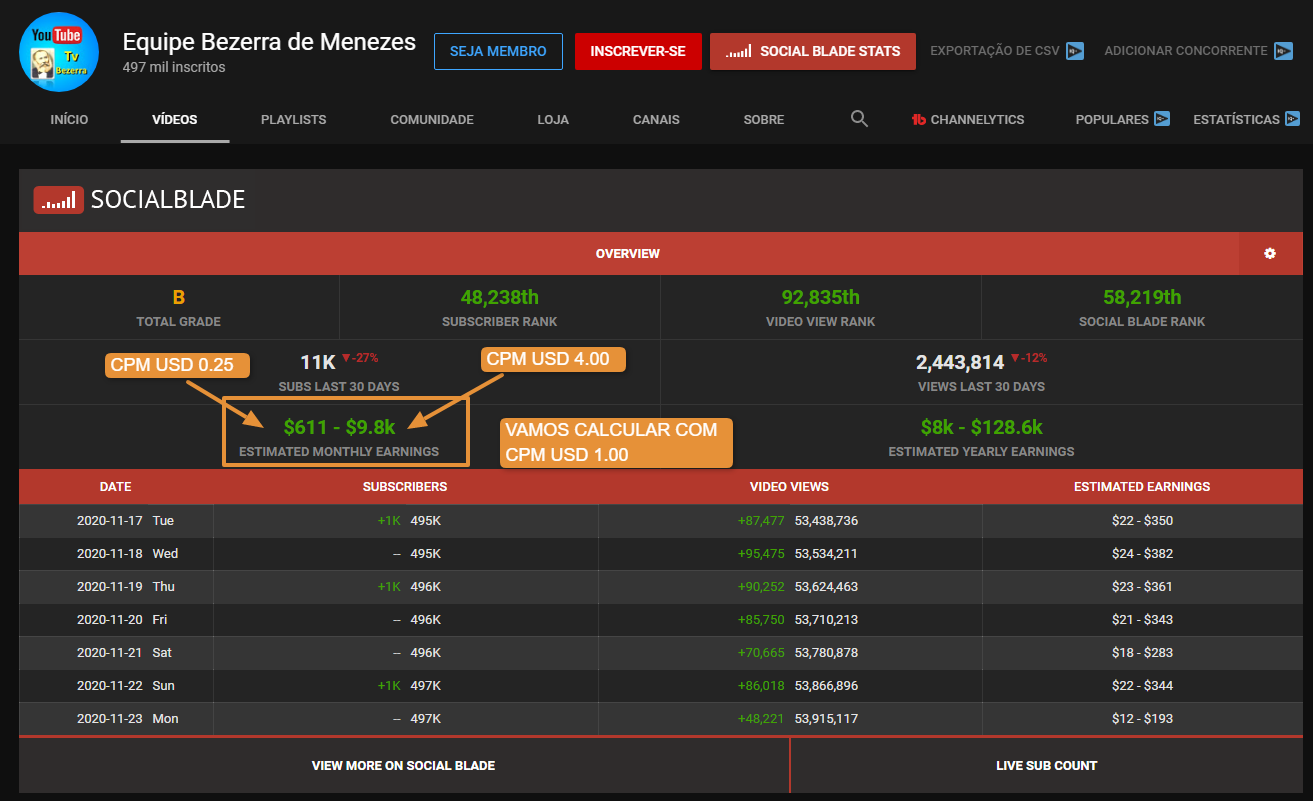Open the SOBRE tab

[764, 119]
